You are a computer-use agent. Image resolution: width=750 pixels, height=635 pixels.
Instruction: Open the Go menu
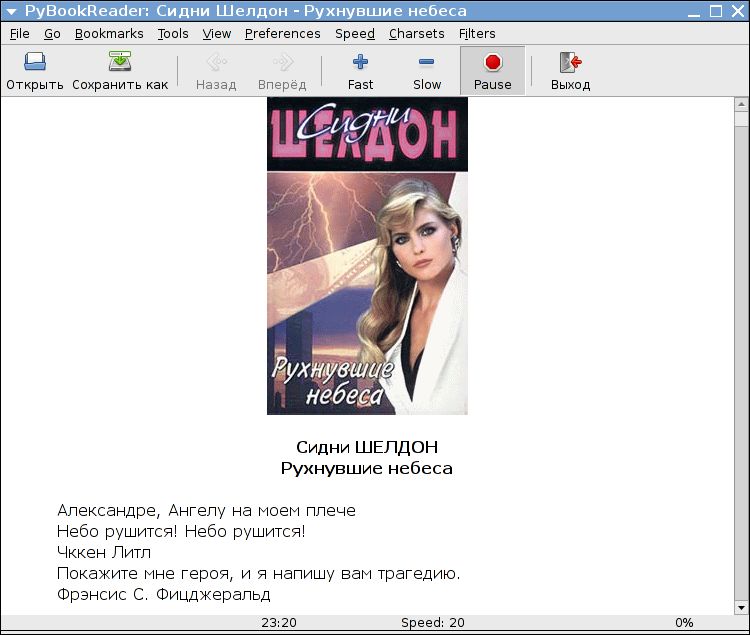[x=52, y=33]
